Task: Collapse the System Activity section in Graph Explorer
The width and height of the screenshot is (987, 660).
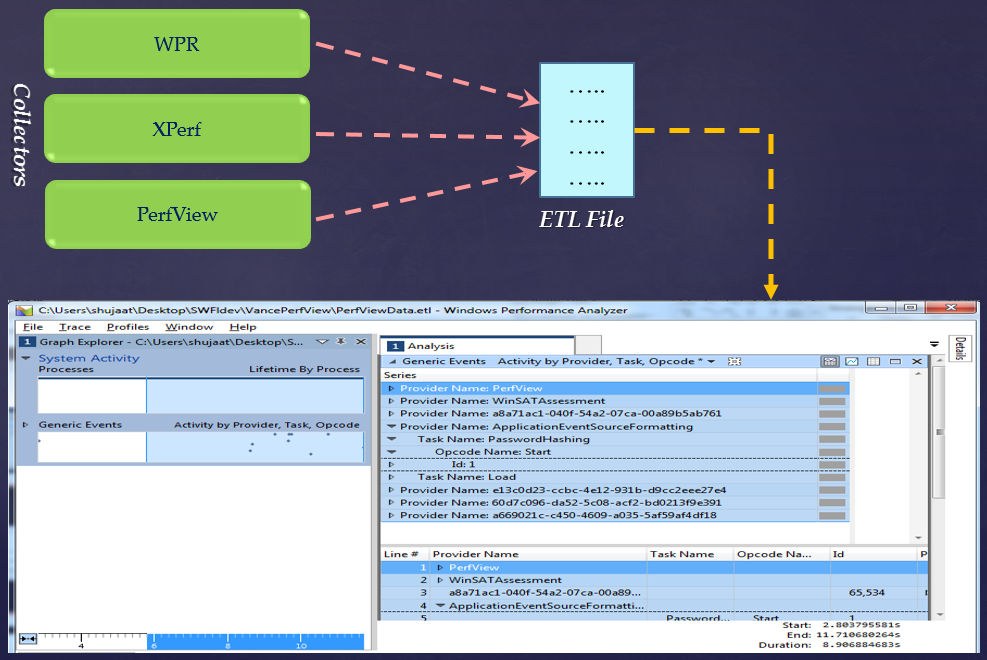Action: click(x=25, y=357)
